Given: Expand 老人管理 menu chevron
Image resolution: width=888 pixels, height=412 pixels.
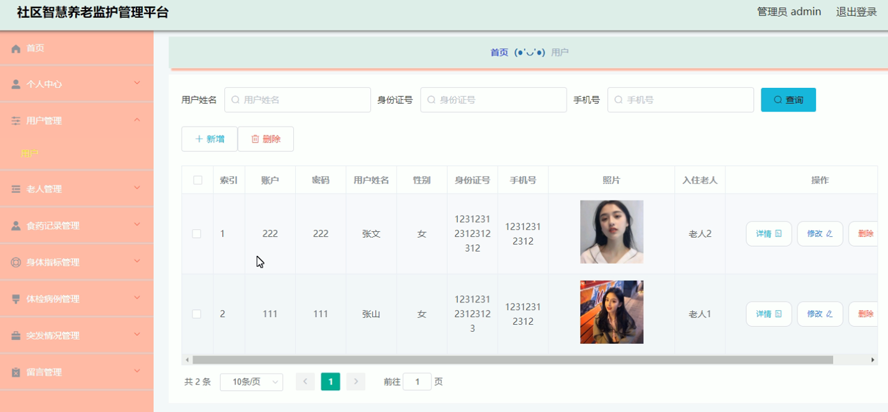Looking at the screenshot, I should coord(137,188).
